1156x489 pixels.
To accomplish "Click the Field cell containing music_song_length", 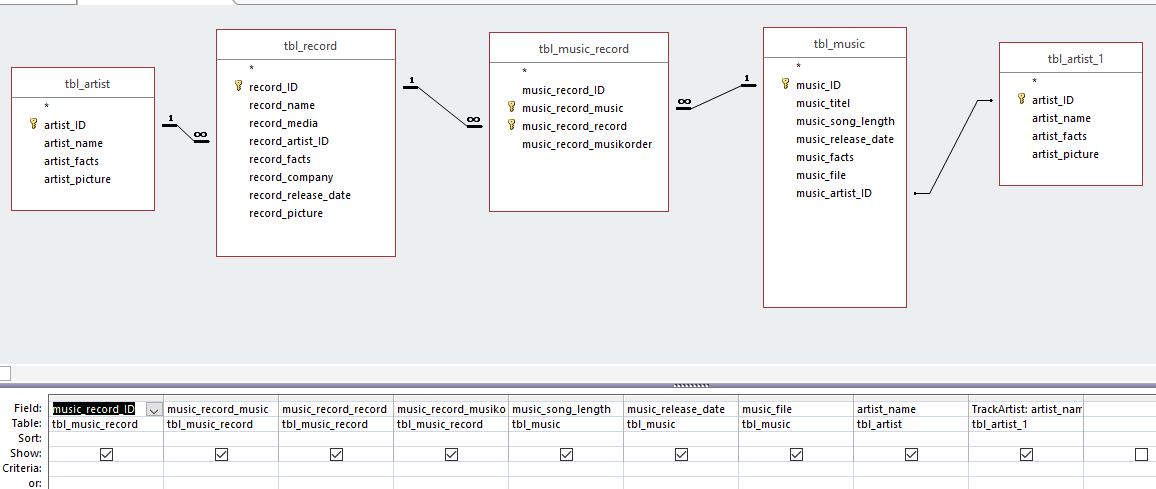I will click(x=566, y=409).
